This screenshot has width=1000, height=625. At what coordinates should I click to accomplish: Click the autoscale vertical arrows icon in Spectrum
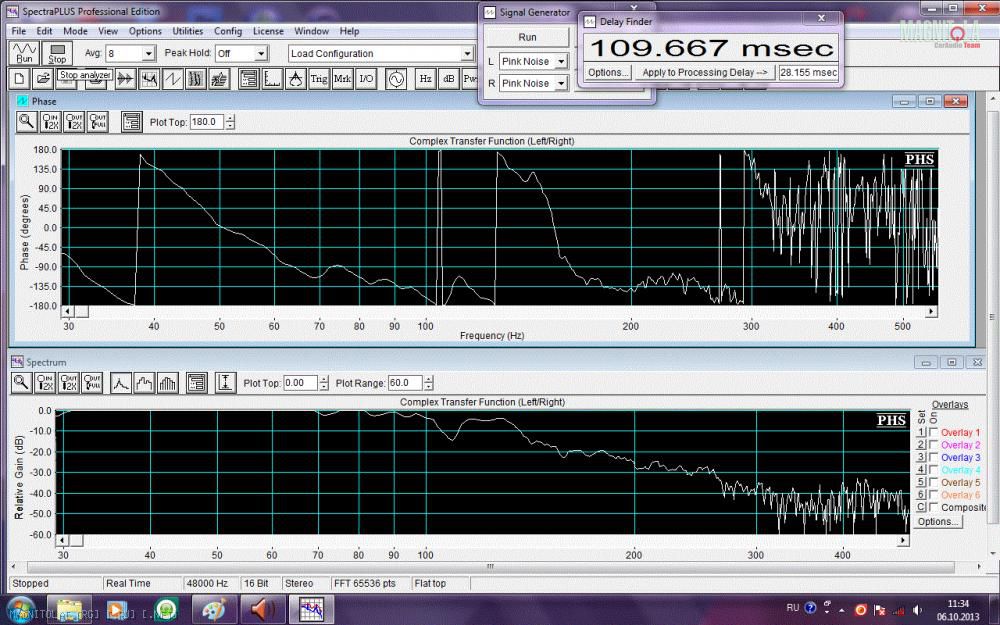pyautogui.click(x=225, y=383)
